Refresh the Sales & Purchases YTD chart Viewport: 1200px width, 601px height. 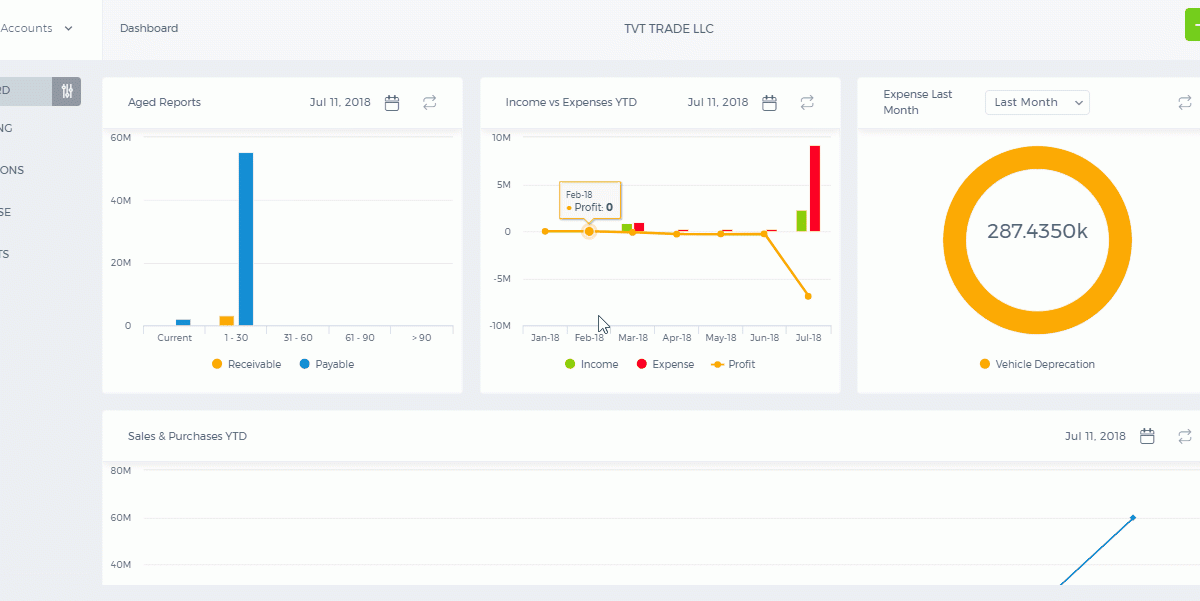(x=1185, y=436)
